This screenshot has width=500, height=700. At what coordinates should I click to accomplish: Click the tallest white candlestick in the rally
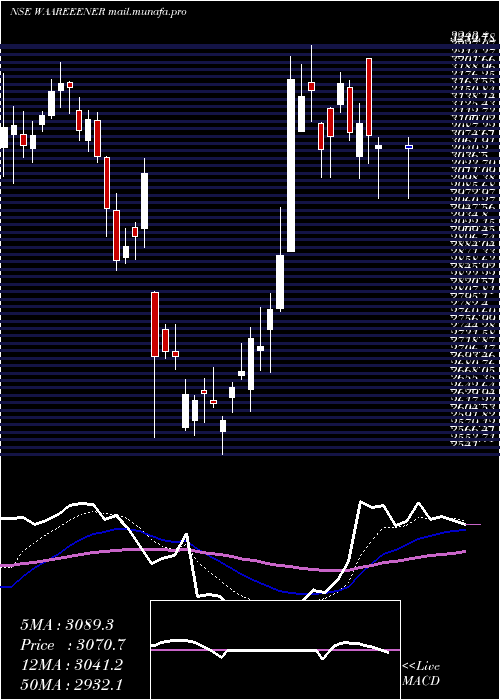291,165
